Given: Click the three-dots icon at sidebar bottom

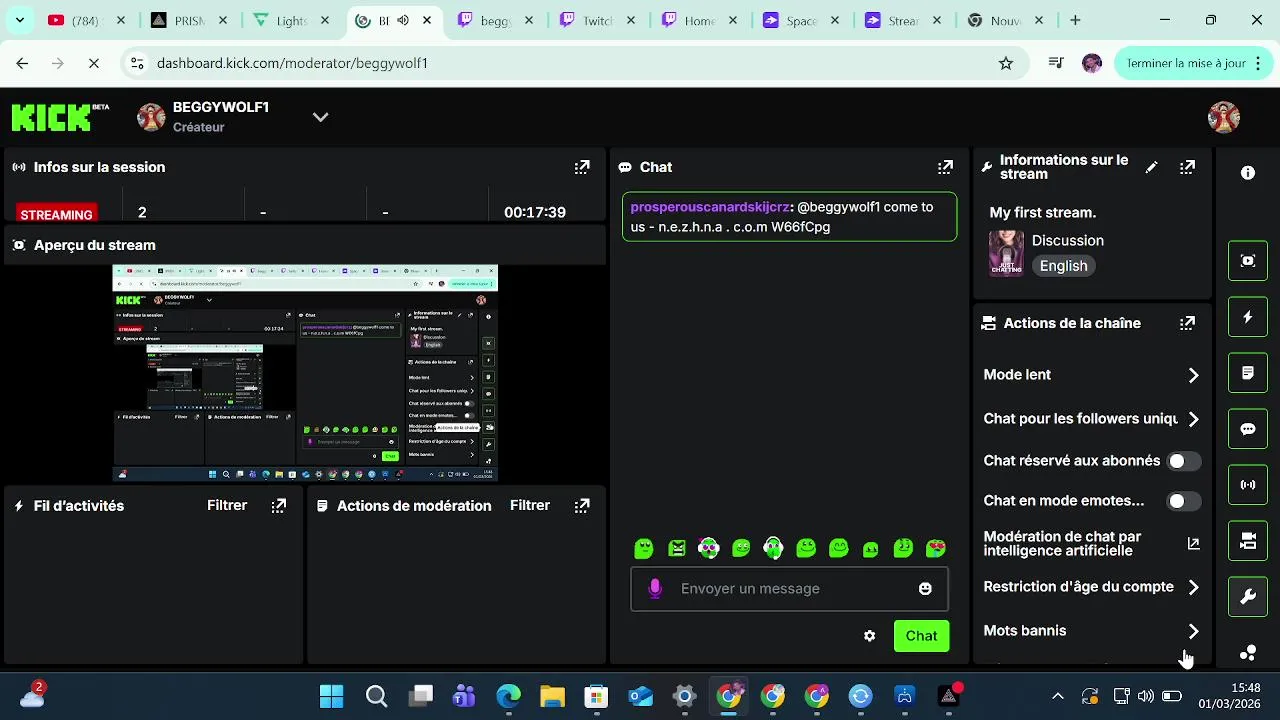Looking at the screenshot, I should click(x=1248, y=653).
